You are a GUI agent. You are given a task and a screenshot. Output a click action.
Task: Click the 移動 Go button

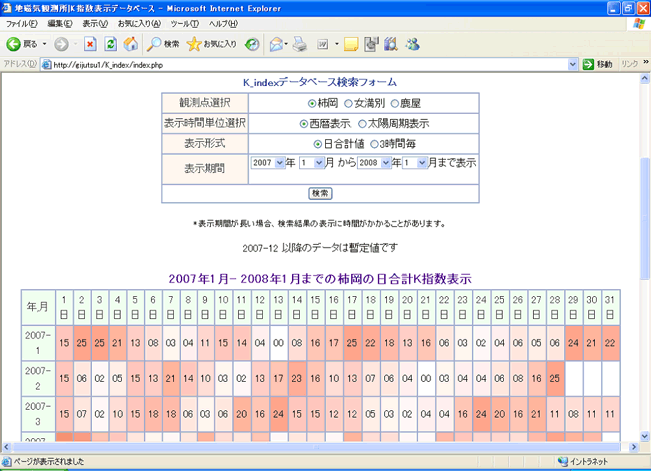598,65
